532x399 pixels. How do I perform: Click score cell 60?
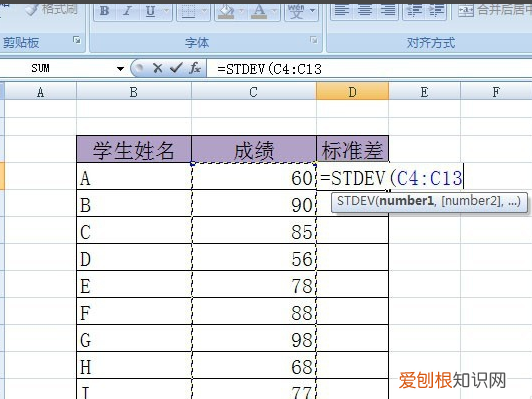[254, 176]
